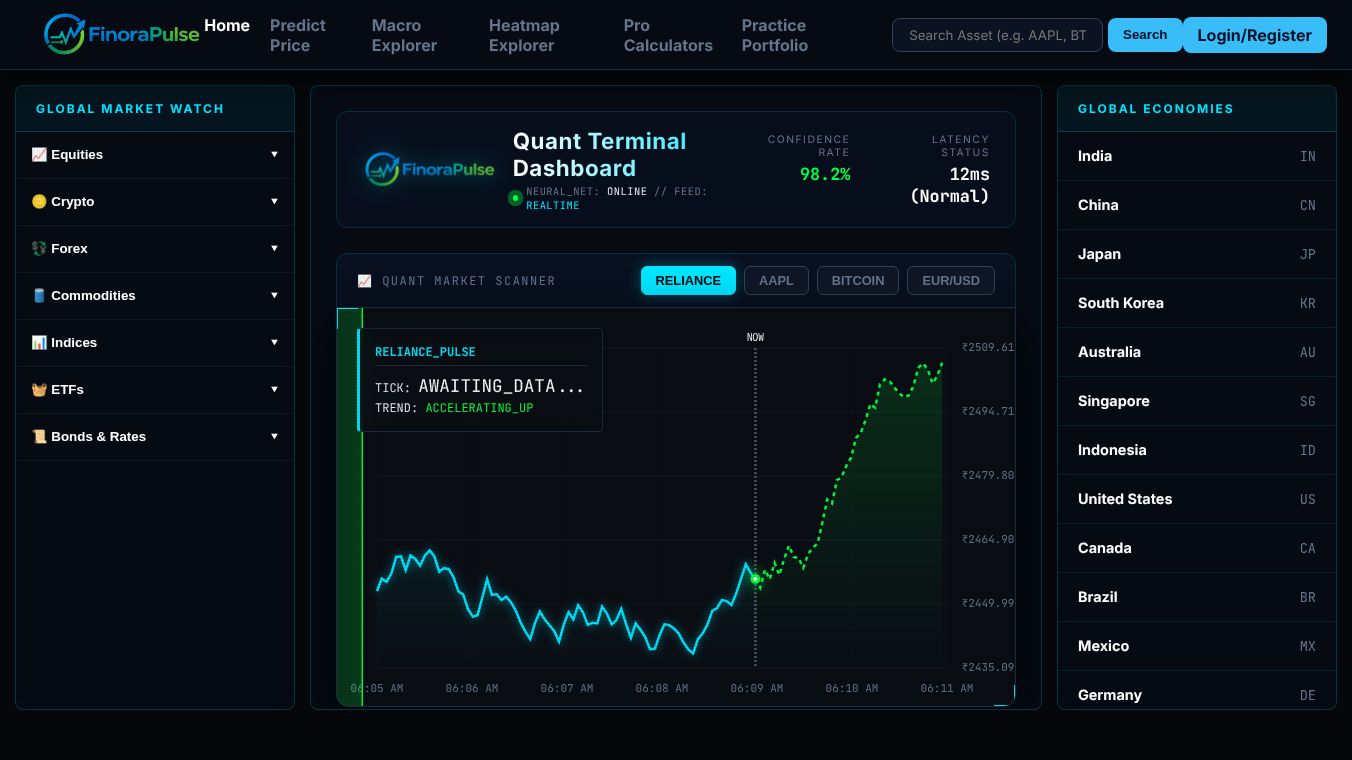Viewport: 1352px width, 760px height.
Task: Open the Heatmap Explorer menu item
Action: [524, 35]
